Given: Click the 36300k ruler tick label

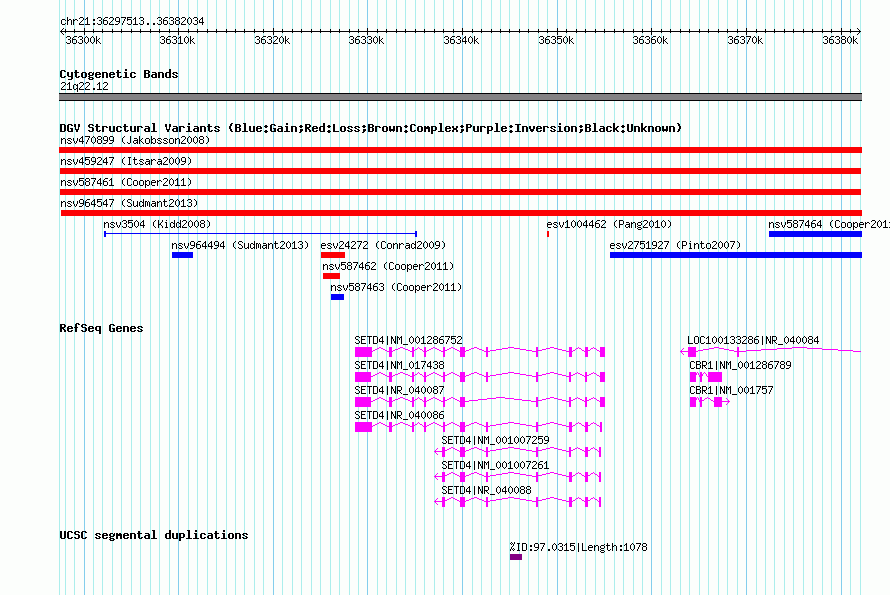Looking at the screenshot, I should coord(83,40).
